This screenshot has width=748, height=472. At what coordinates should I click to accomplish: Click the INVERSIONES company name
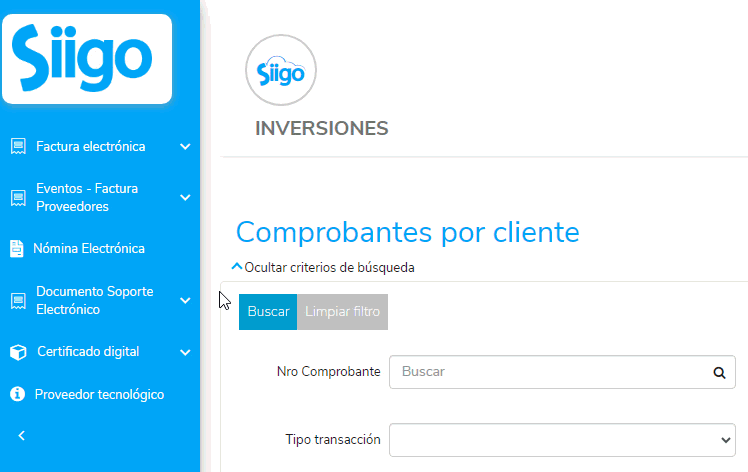point(322,128)
